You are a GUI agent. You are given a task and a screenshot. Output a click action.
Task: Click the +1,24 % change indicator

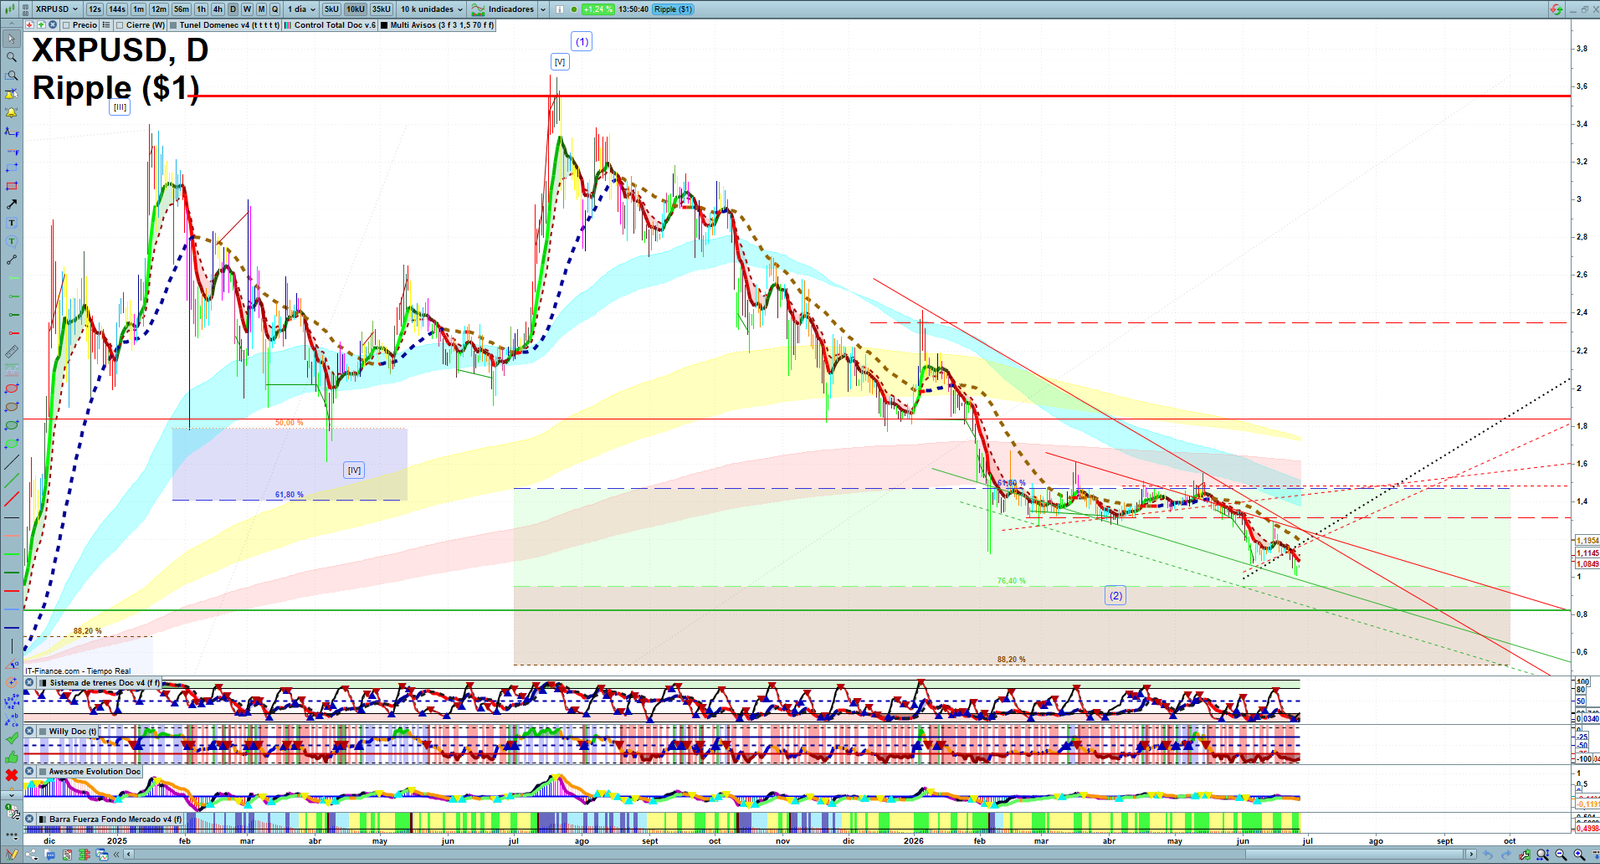[x=597, y=9]
